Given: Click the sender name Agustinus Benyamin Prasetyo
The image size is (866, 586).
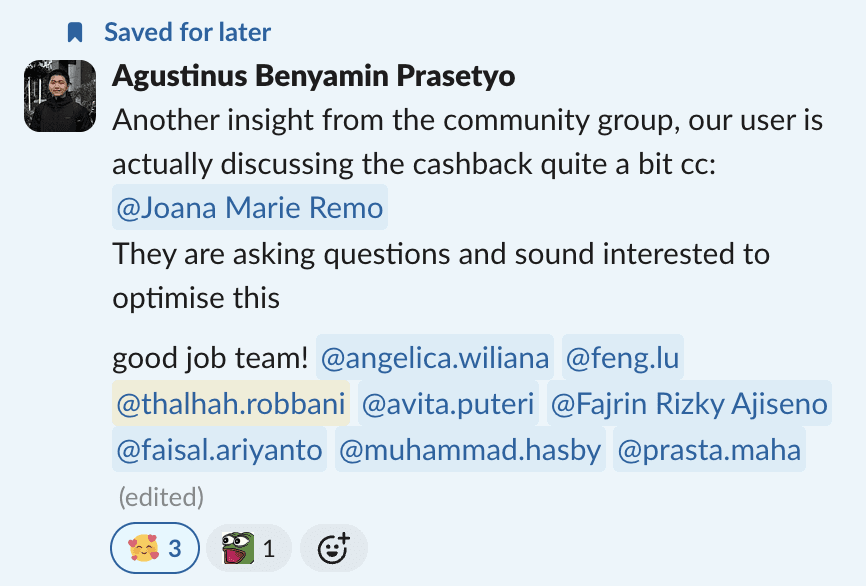Looking at the screenshot, I should [313, 76].
